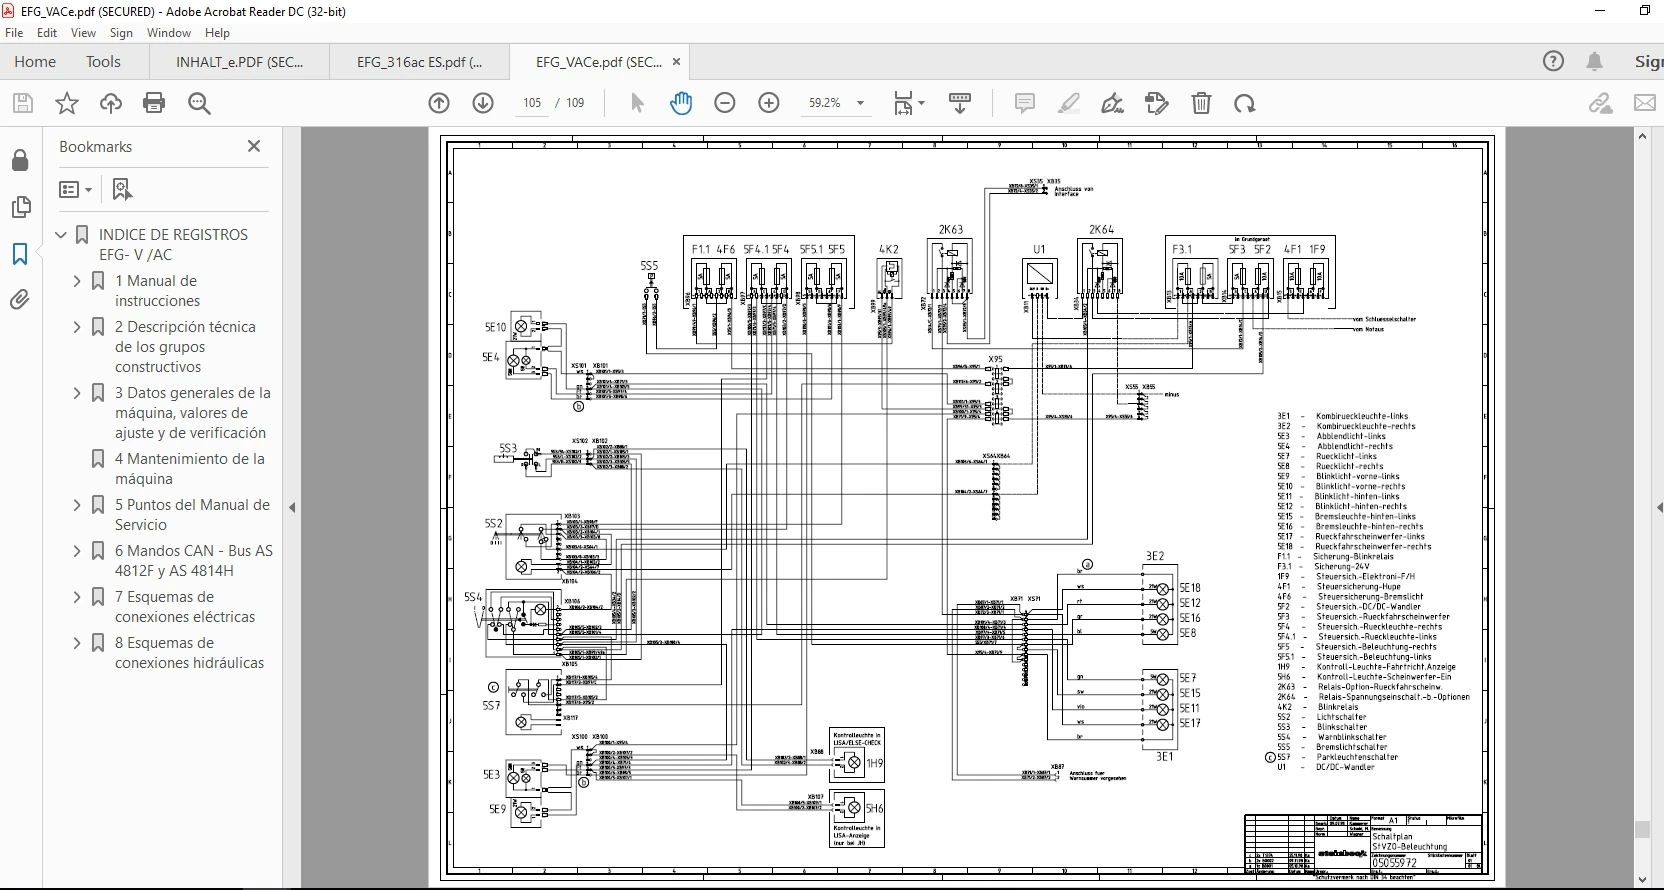Collapse the navigation pane divider arrow
The width and height of the screenshot is (1664, 890).
click(292, 508)
